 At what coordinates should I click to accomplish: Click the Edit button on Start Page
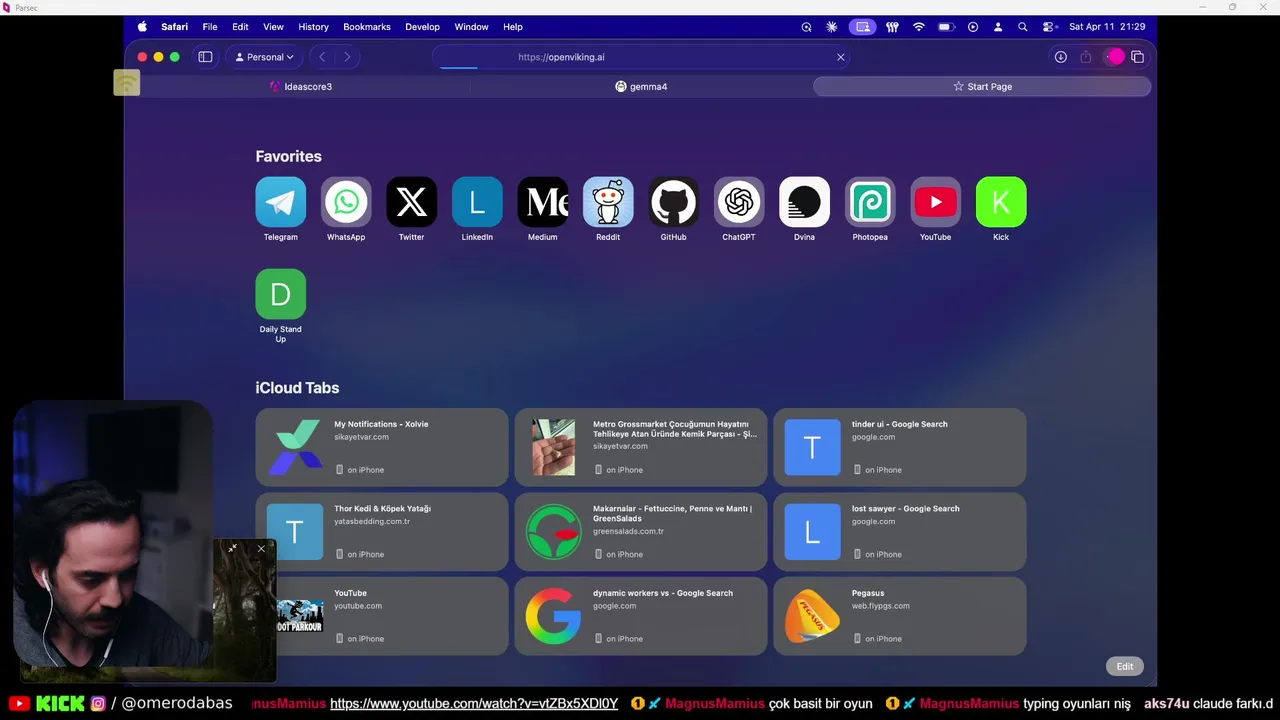pyautogui.click(x=1125, y=666)
